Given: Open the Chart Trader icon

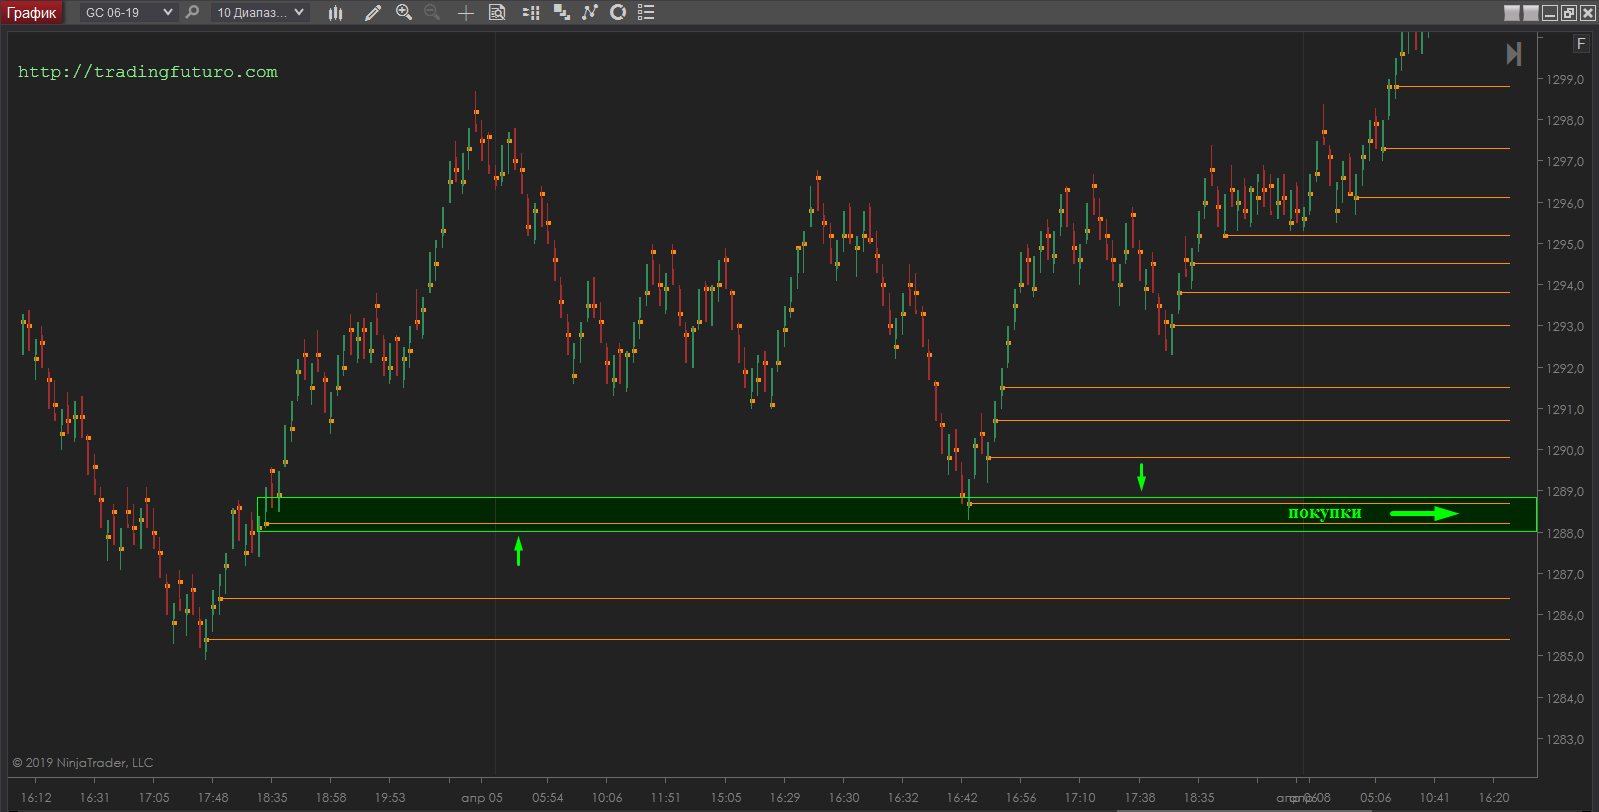Looking at the screenshot, I should [531, 13].
